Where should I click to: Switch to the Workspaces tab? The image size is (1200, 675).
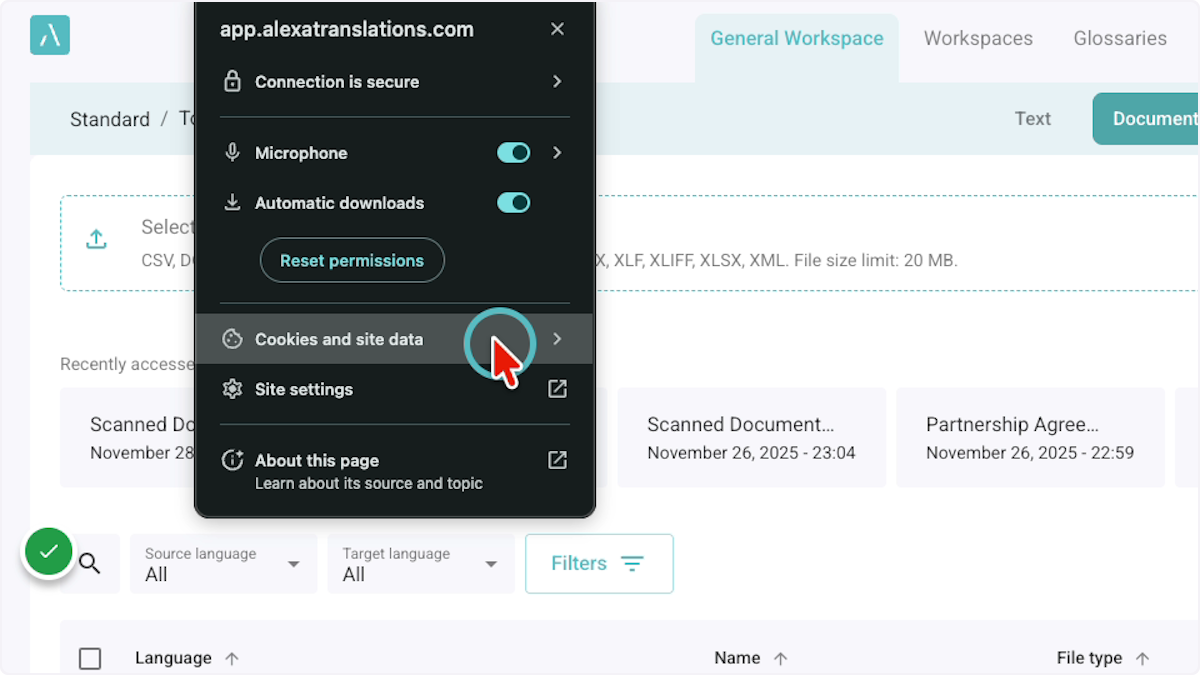[x=977, y=39]
